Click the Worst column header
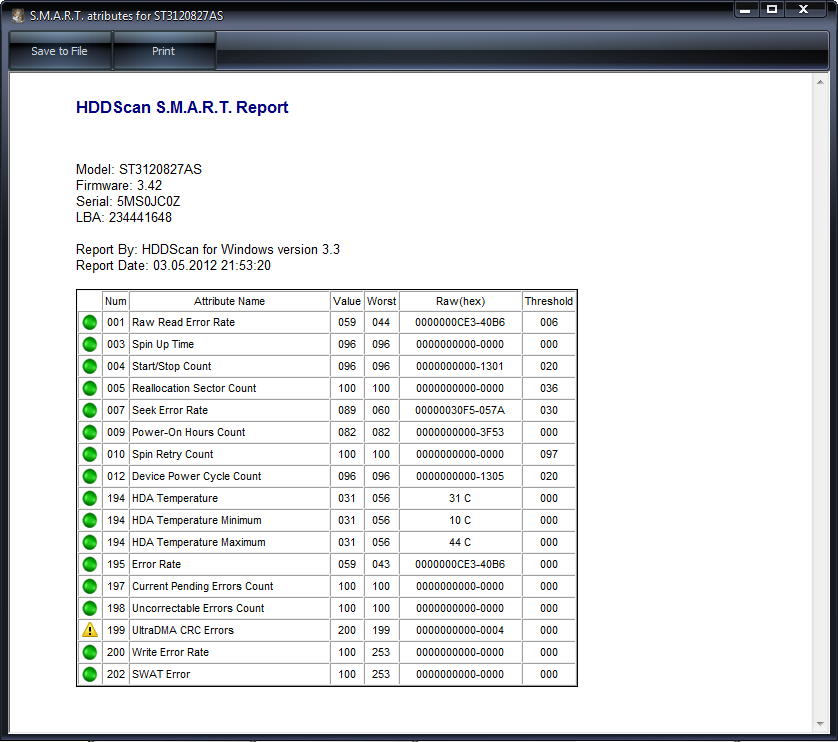The width and height of the screenshot is (838, 742). pos(381,301)
